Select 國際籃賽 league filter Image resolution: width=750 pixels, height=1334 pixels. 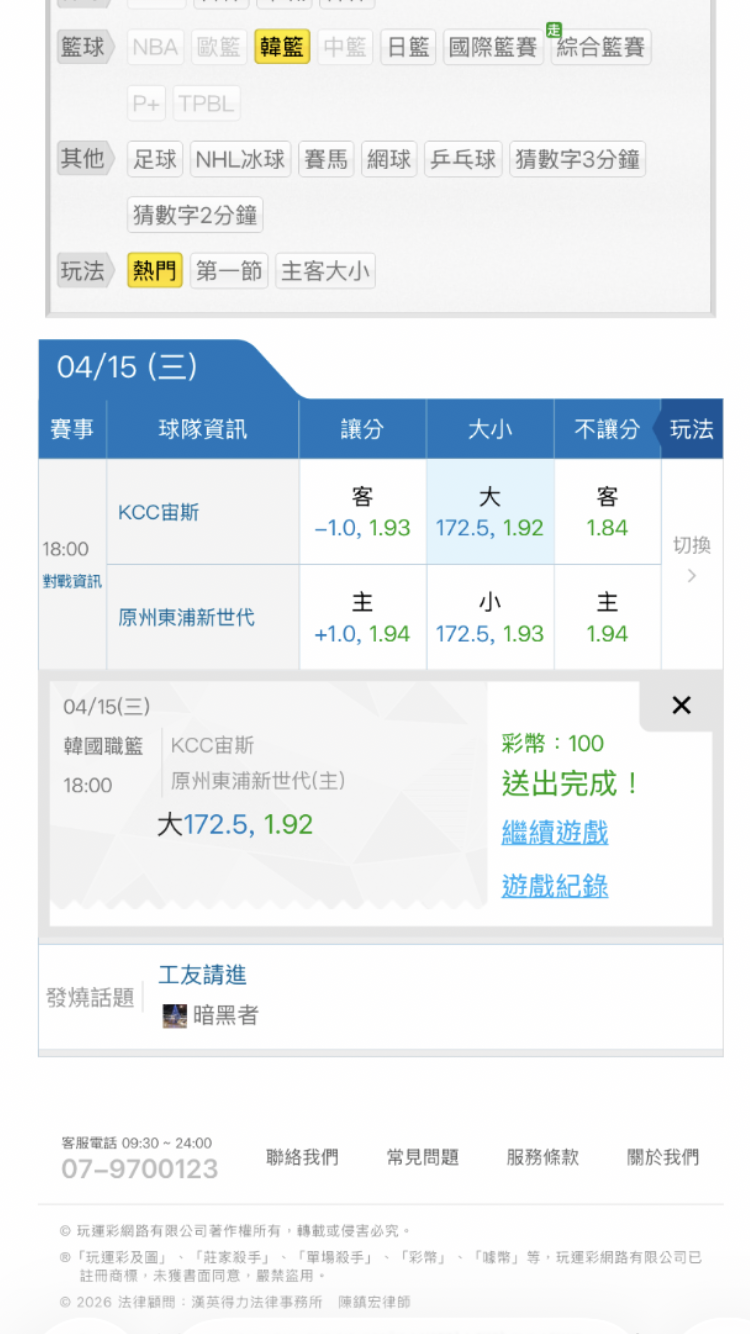[493, 47]
